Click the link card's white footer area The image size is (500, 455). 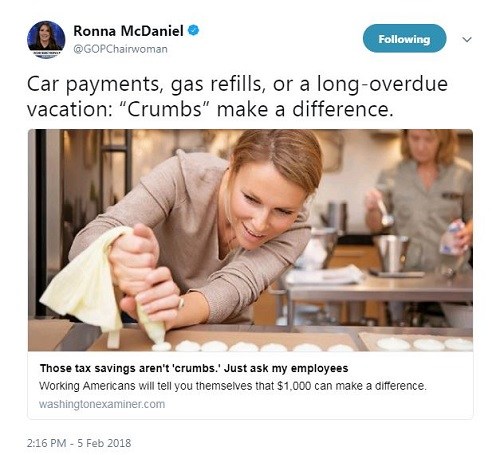[250, 385]
